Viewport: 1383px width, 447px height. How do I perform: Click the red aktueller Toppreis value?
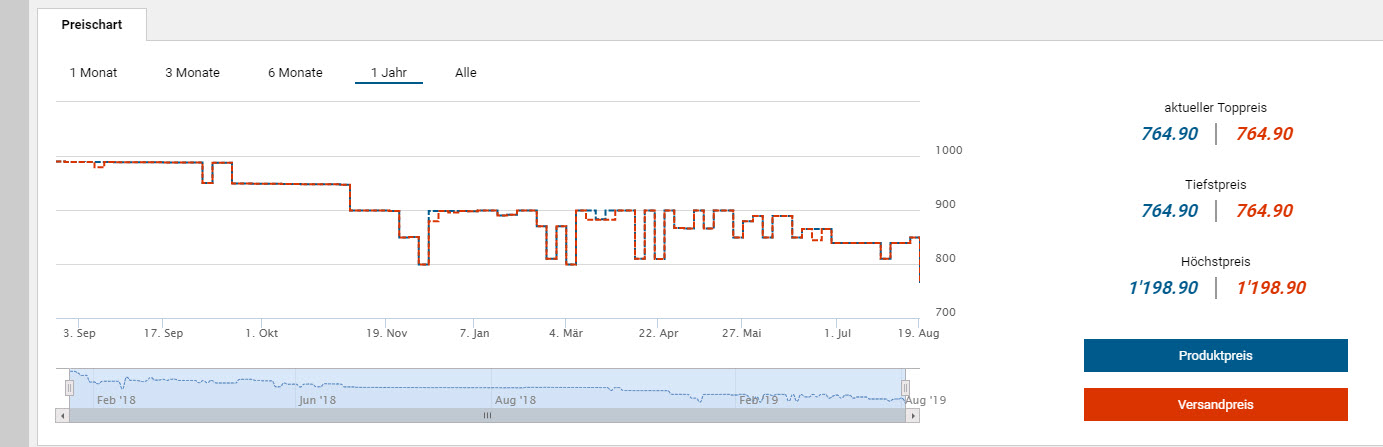(x=1264, y=134)
